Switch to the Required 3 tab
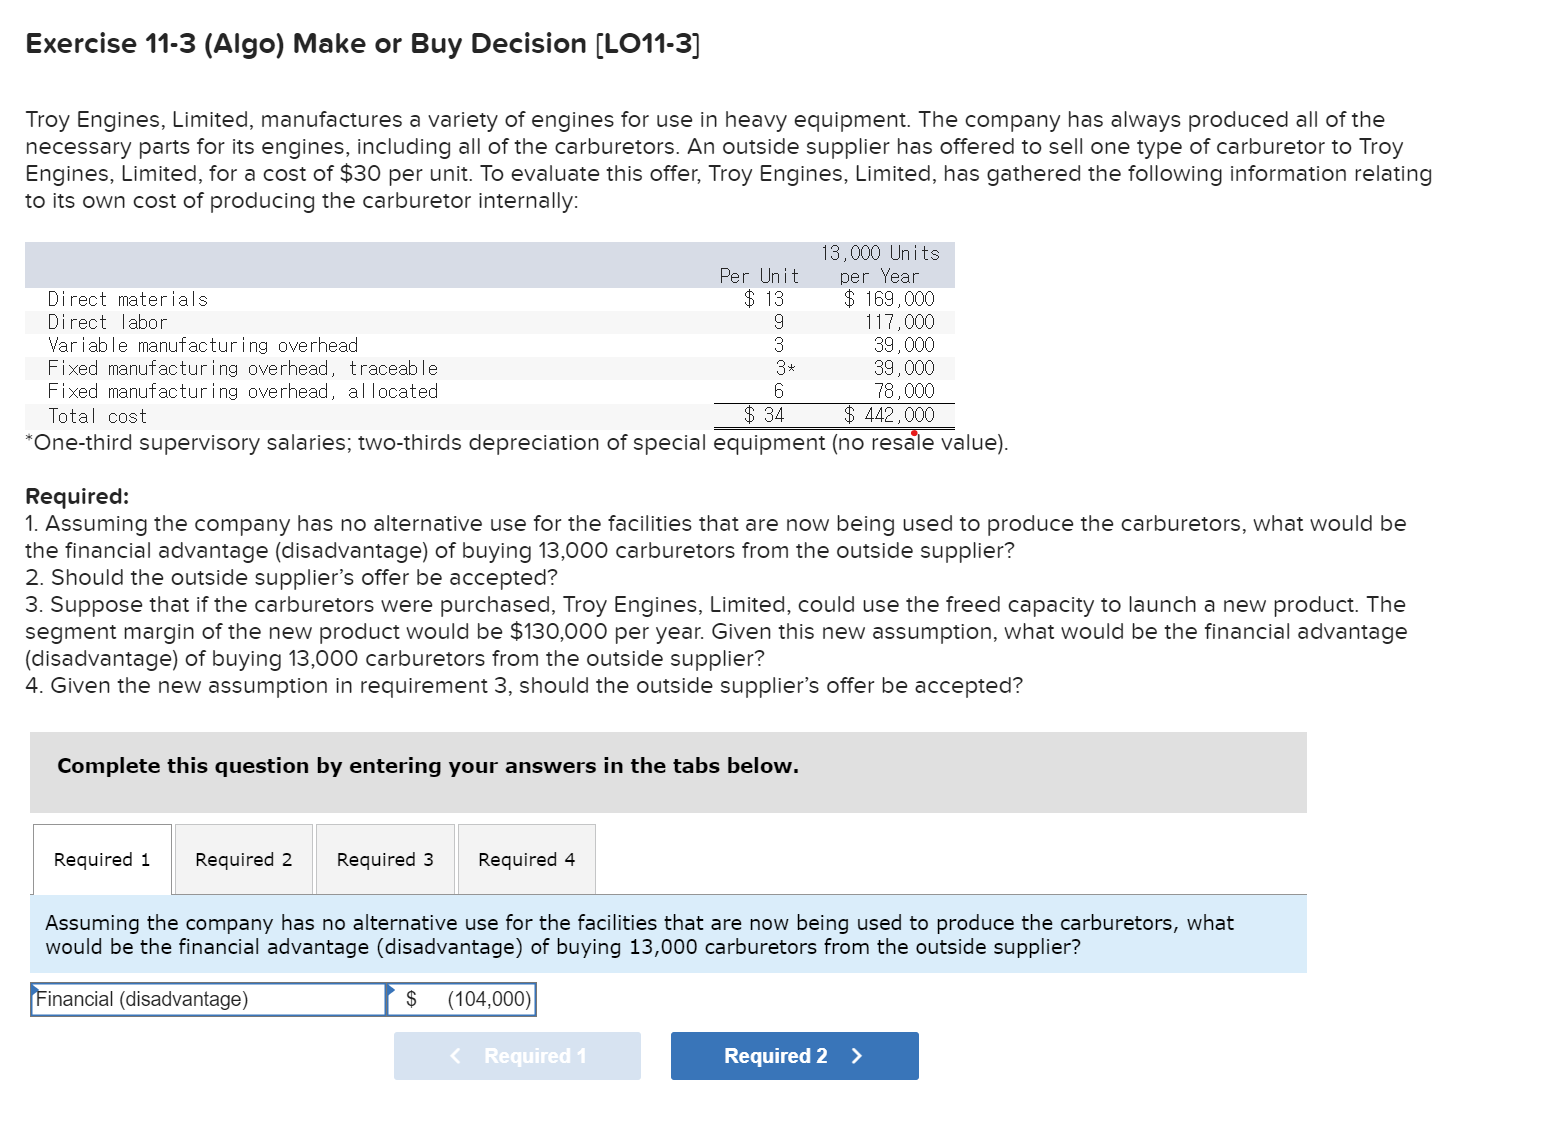 pos(385,859)
